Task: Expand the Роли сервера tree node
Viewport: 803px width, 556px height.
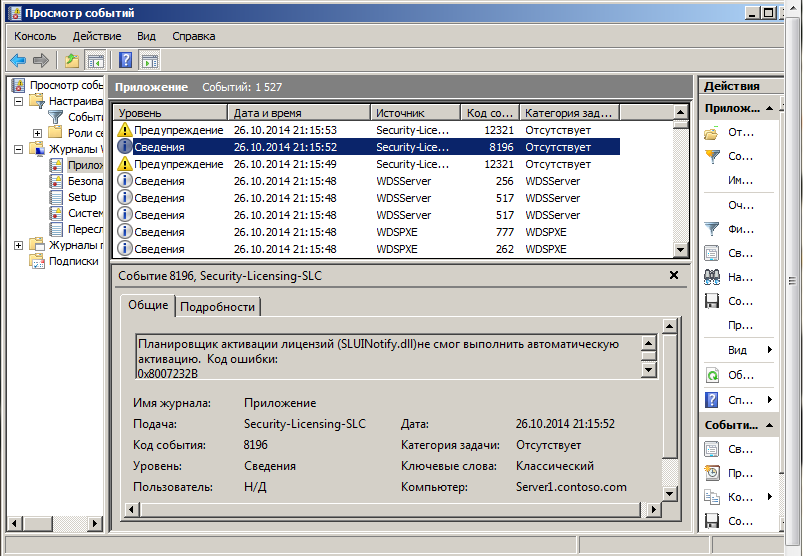Action: [37, 133]
